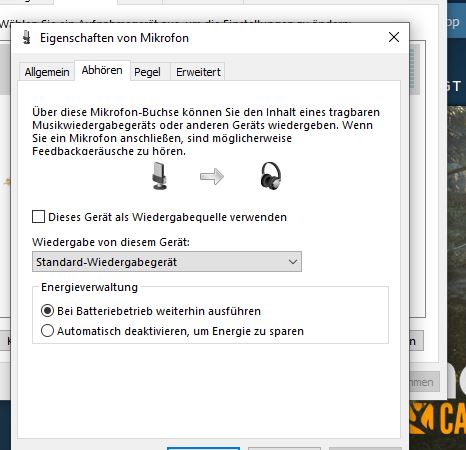Click the headphones illustration icon
This screenshot has height=450, width=466.
(271, 176)
